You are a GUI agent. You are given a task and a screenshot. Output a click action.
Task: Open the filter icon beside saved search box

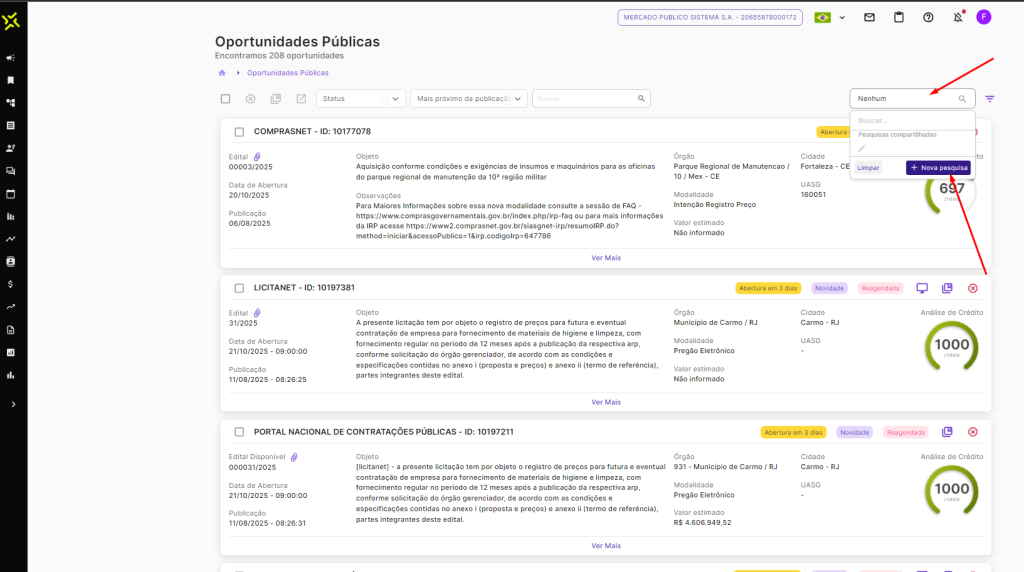pyautogui.click(x=990, y=99)
